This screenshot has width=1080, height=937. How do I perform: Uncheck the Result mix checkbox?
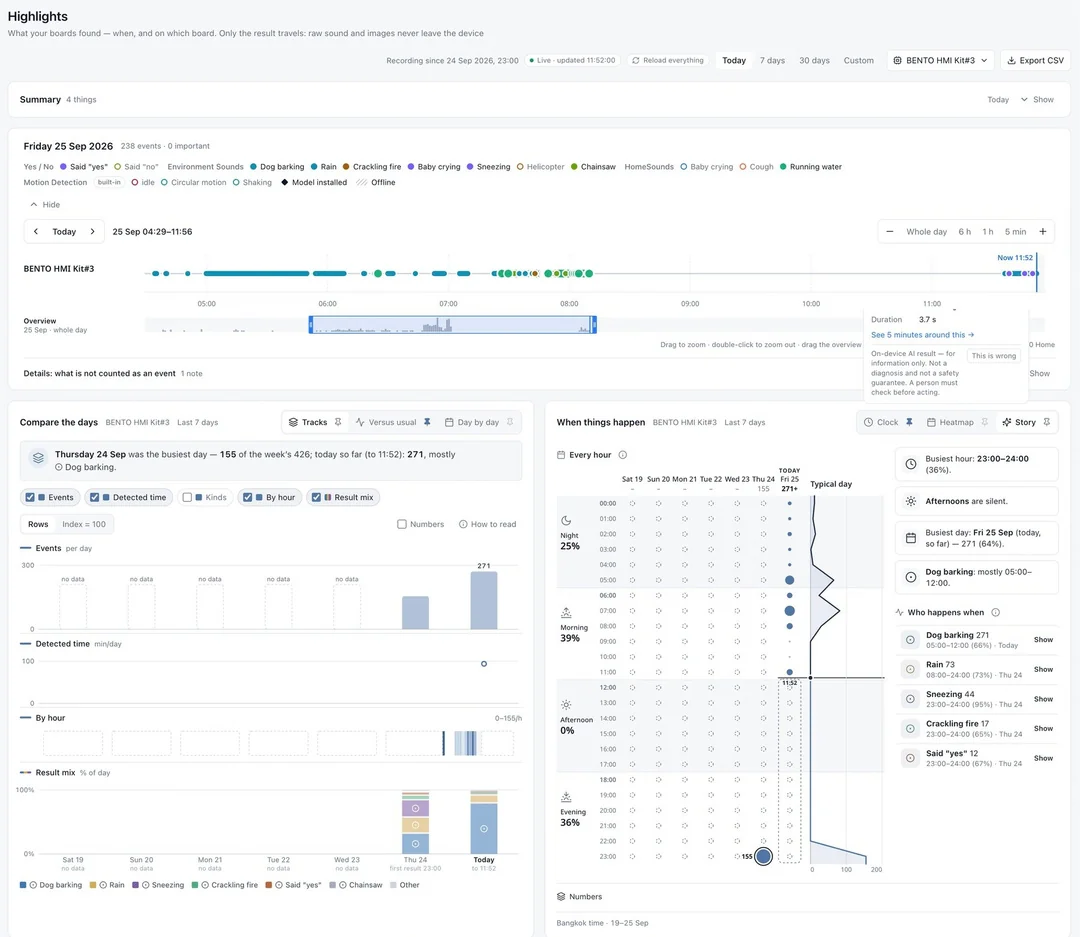[316, 497]
